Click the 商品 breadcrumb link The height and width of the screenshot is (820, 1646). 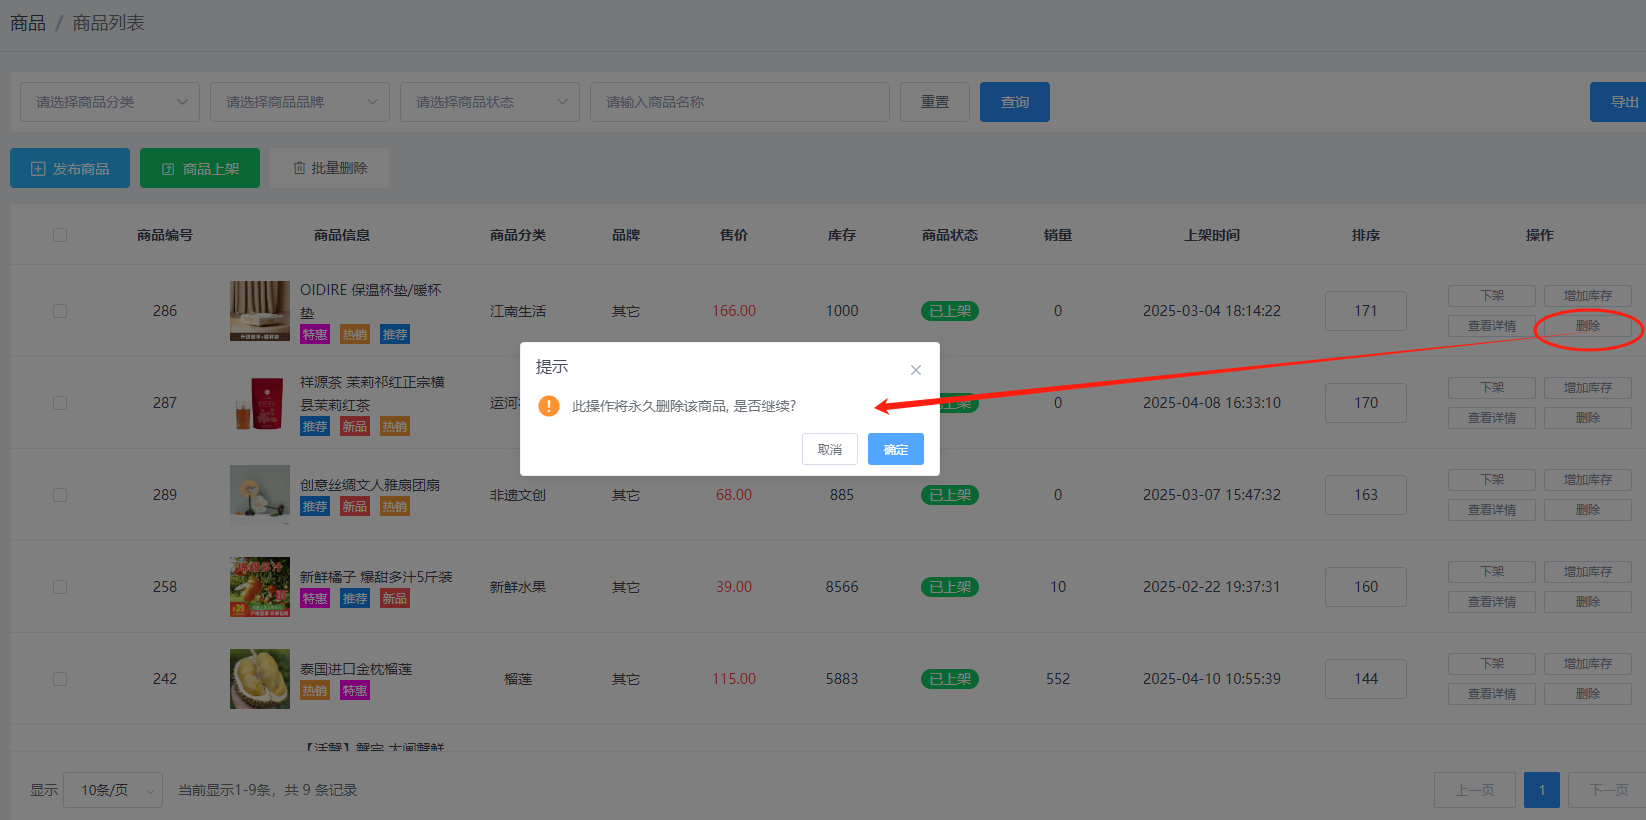[28, 23]
